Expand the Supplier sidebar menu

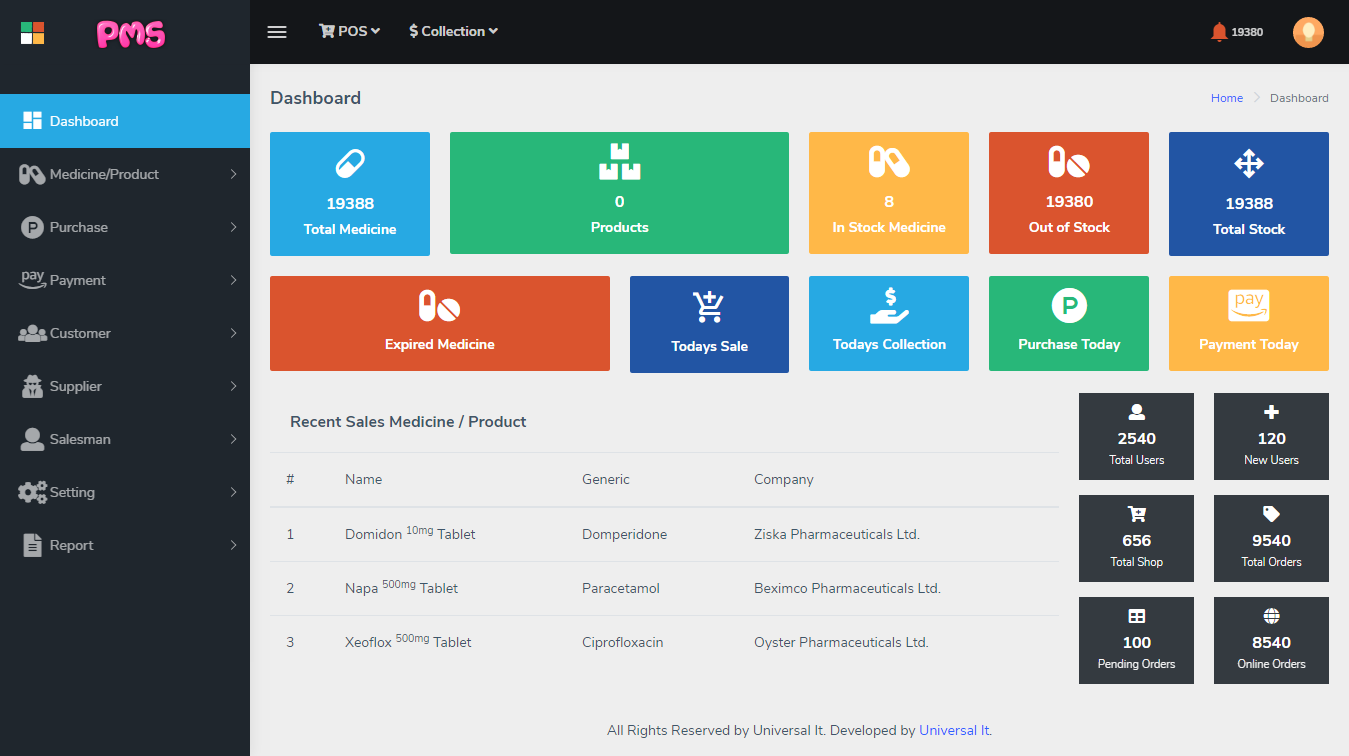tap(125, 386)
